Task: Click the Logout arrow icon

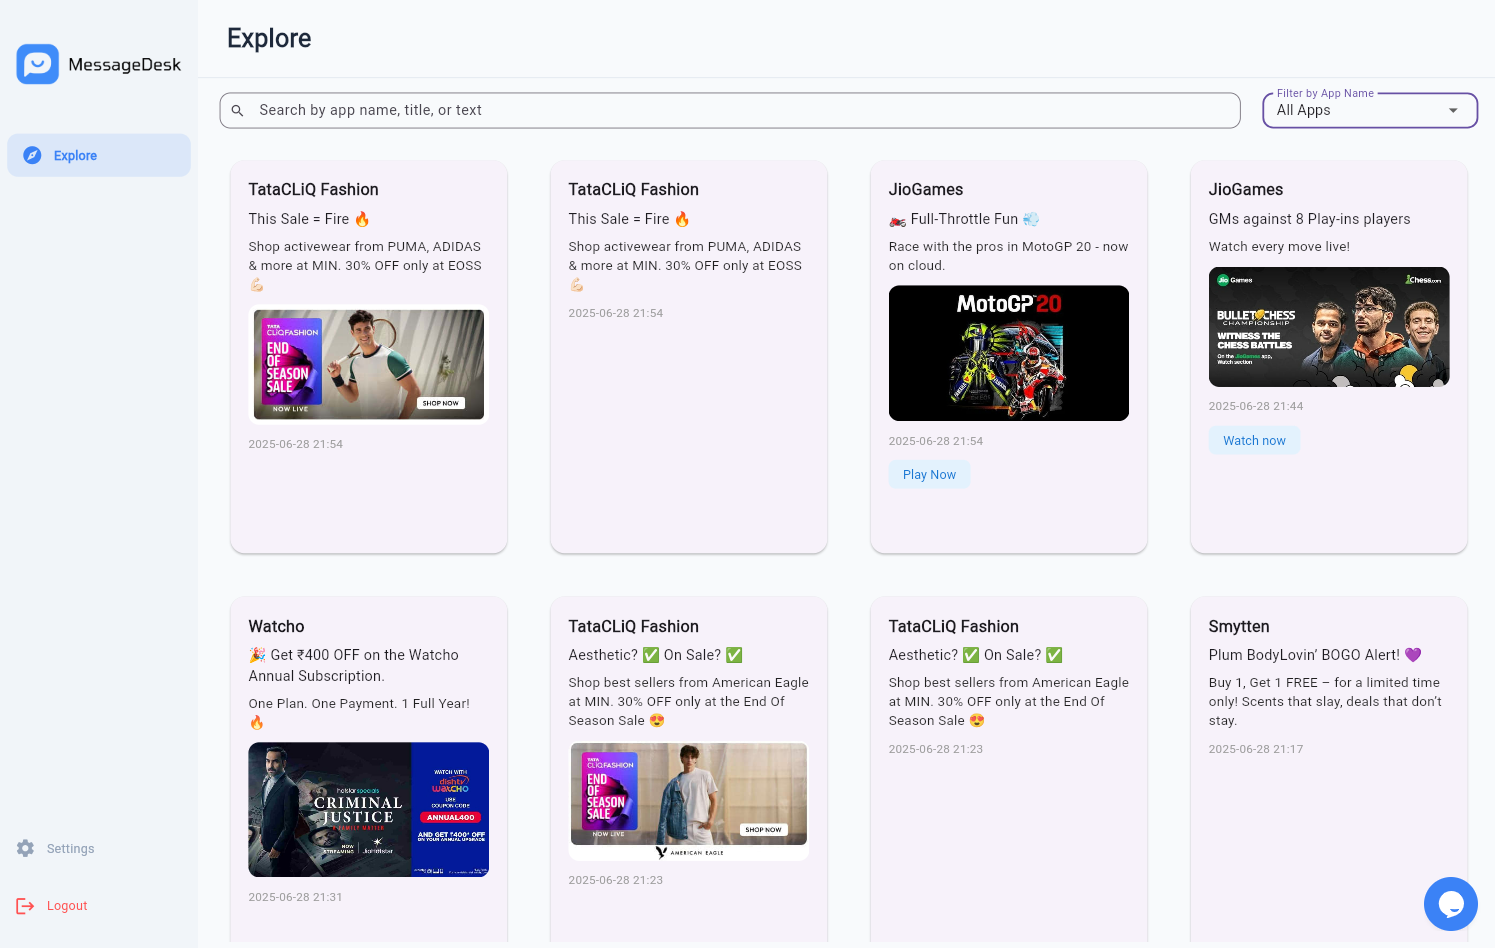Action: [25, 906]
